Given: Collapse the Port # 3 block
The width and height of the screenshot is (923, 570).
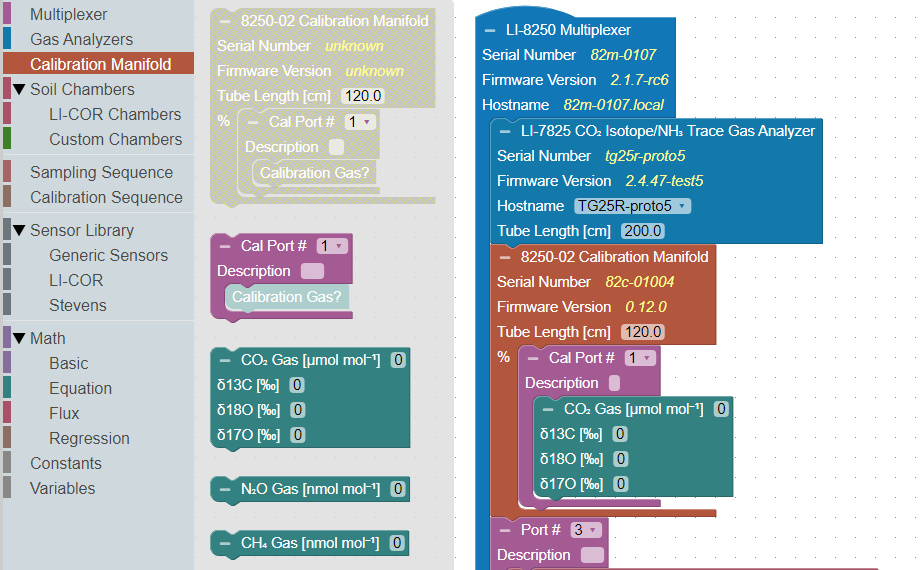Looking at the screenshot, I should pos(505,530).
